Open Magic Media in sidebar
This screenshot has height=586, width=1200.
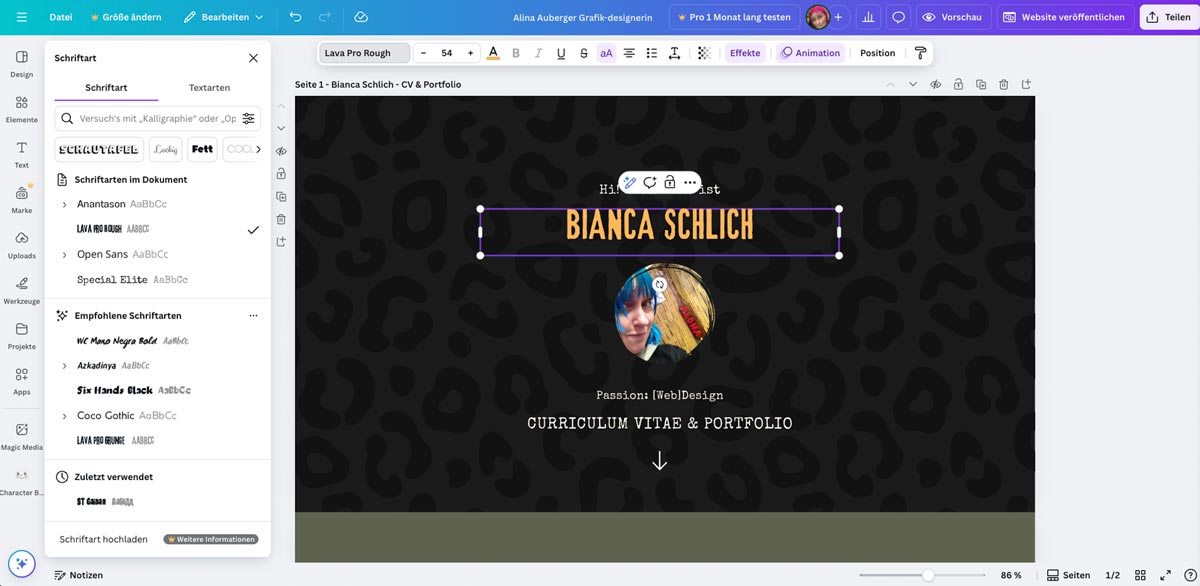tap(22, 435)
